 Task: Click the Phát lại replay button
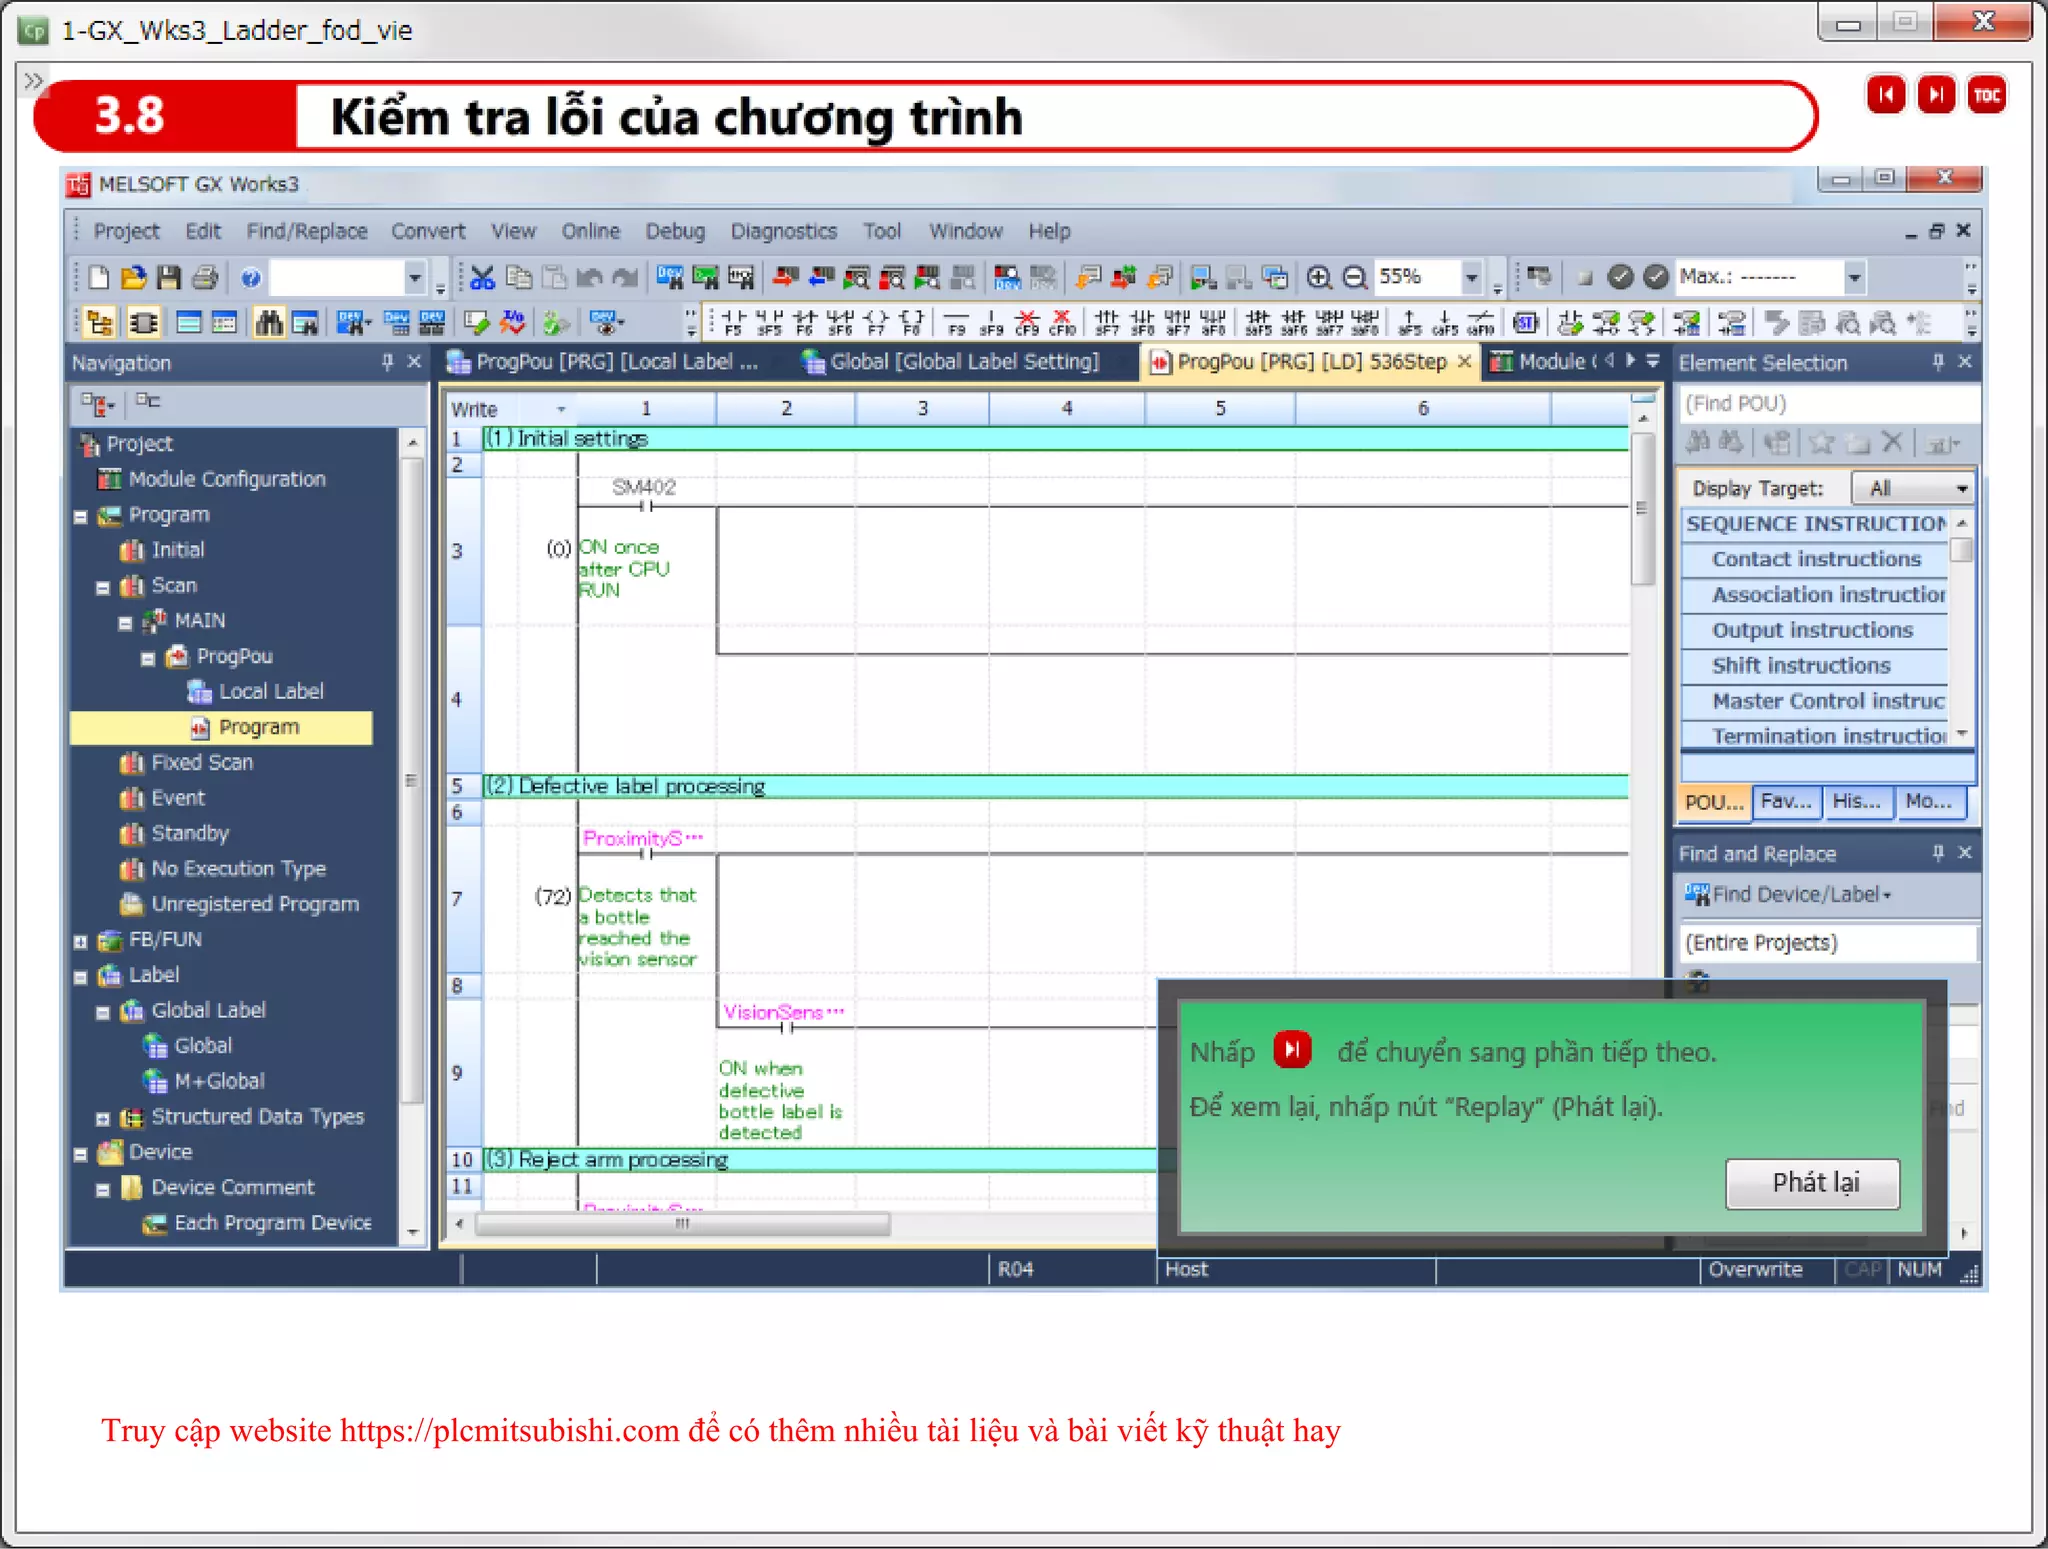(x=1813, y=1183)
